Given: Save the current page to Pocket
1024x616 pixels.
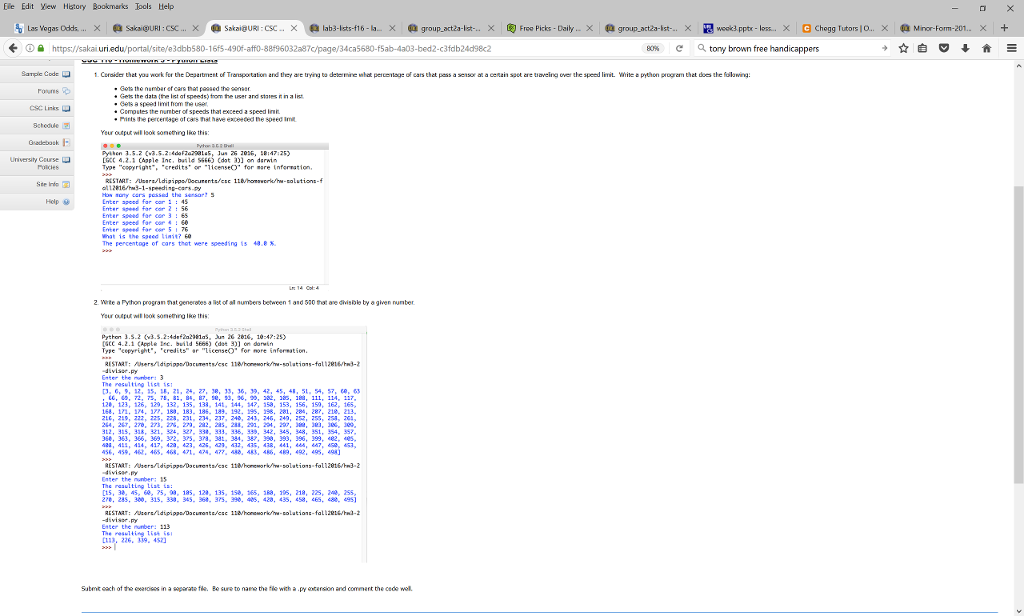Looking at the screenshot, I should (944, 46).
